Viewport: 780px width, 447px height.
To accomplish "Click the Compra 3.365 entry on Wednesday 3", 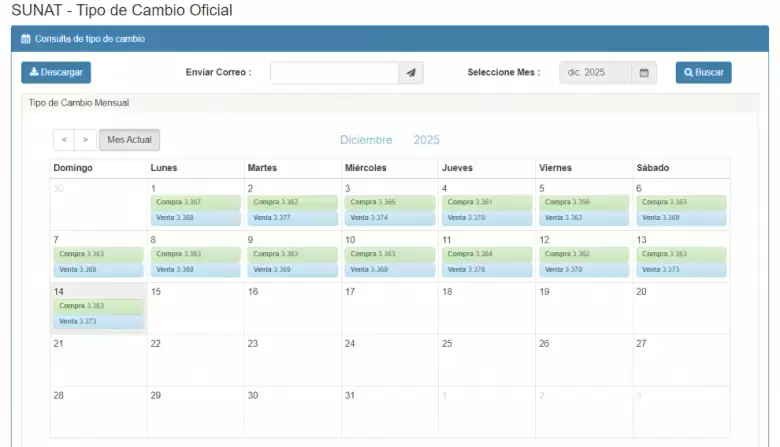I will click(x=389, y=202).
